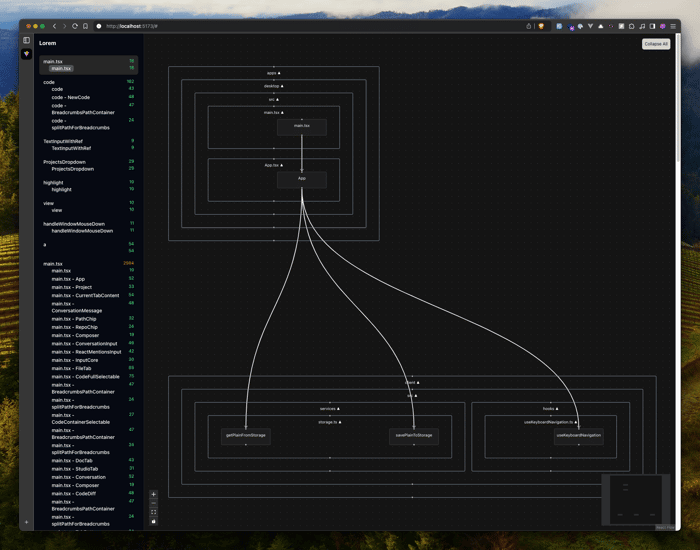Collapse the apps group node
This screenshot has height=550, width=700.
[x=274, y=73]
